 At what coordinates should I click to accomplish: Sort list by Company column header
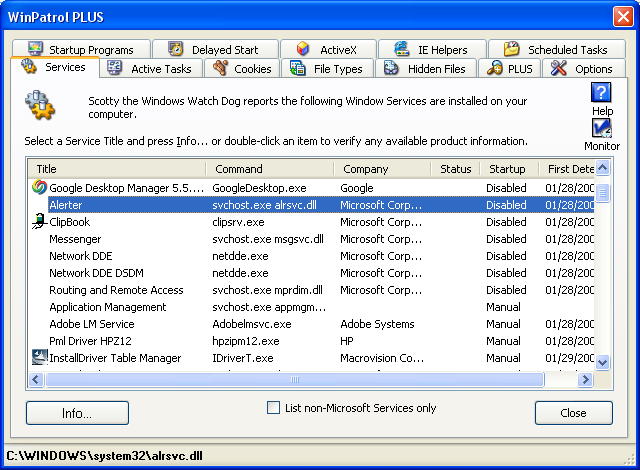tap(382, 169)
